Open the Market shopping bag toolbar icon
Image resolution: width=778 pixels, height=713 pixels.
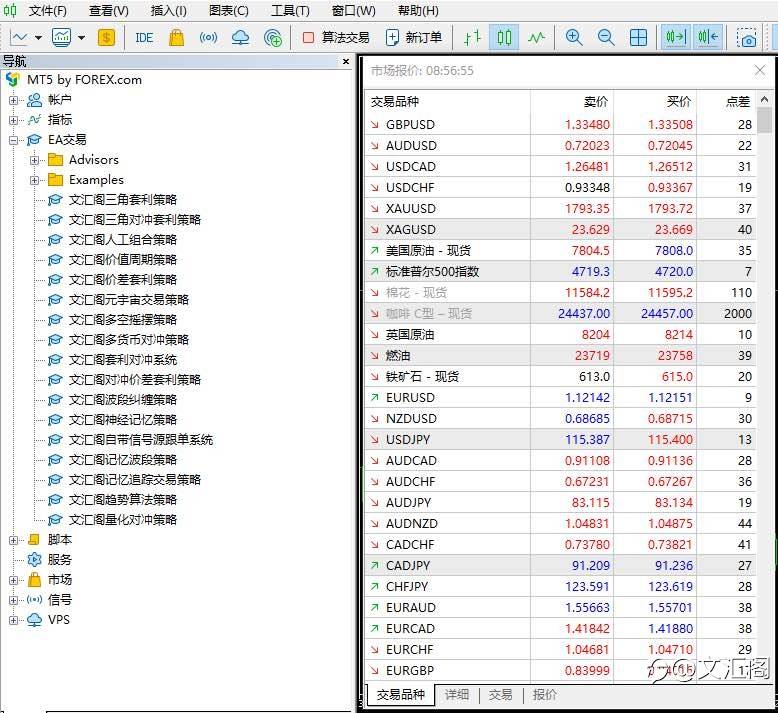pos(176,37)
